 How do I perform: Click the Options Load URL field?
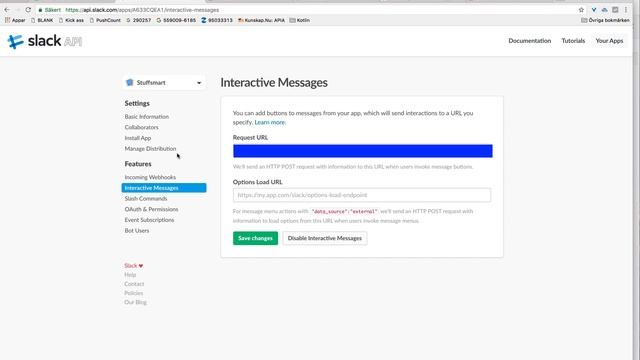click(x=362, y=195)
